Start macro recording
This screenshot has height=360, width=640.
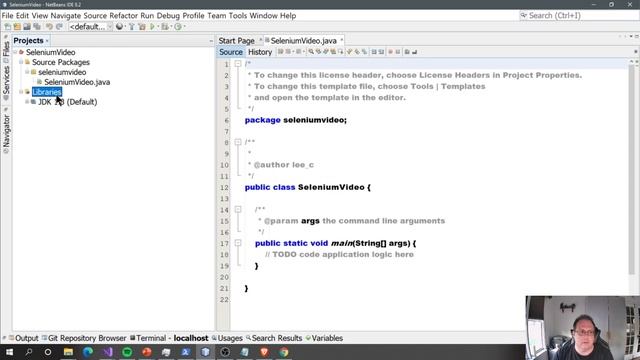tap(390, 52)
